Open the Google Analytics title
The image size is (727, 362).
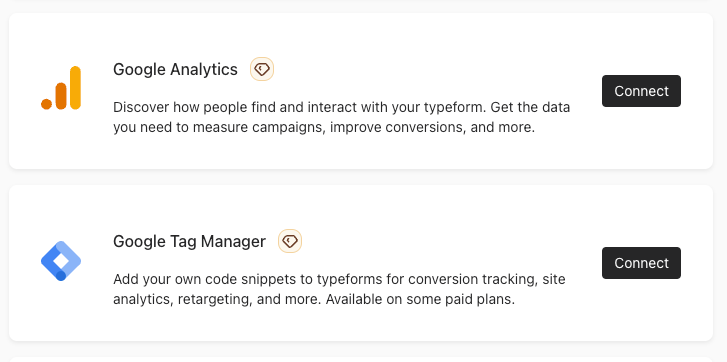click(175, 70)
